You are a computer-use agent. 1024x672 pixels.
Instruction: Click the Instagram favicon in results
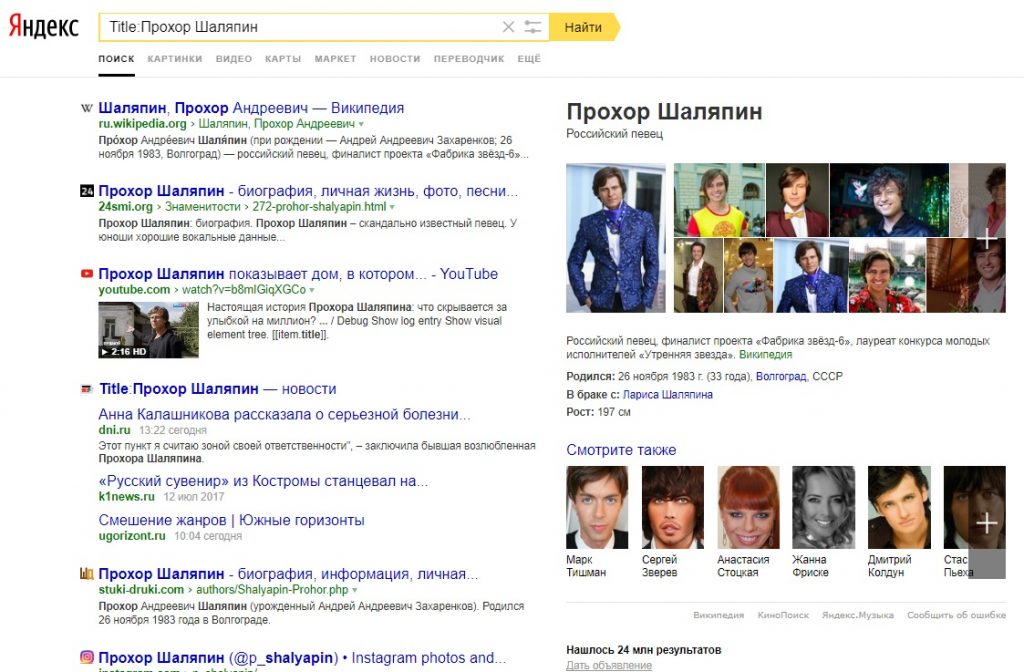(x=87, y=658)
